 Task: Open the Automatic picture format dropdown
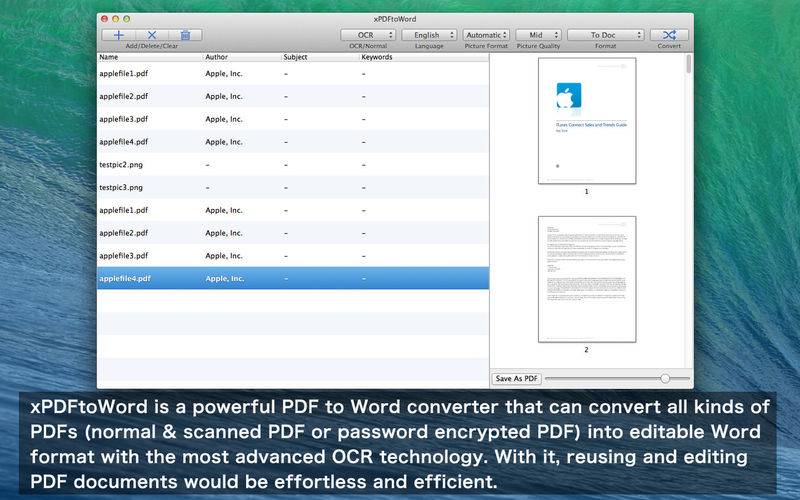[x=486, y=35]
